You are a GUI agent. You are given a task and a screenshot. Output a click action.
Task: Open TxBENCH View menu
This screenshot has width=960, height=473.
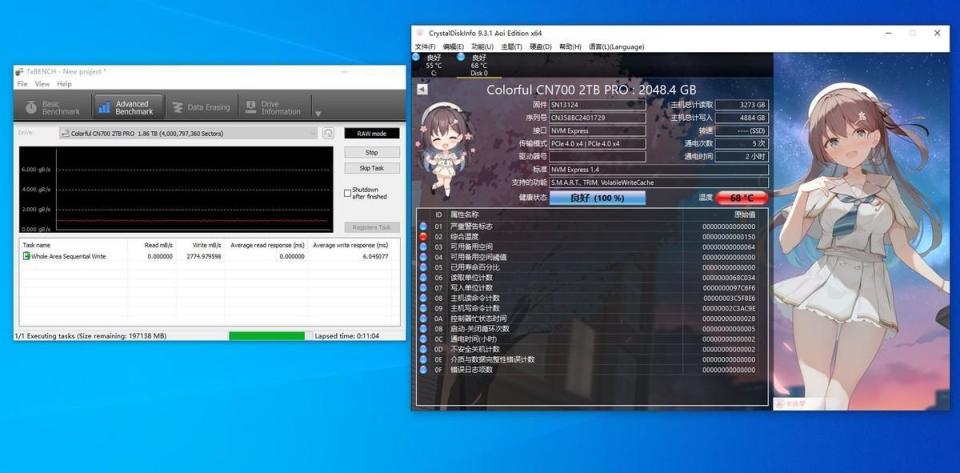[x=42, y=84]
